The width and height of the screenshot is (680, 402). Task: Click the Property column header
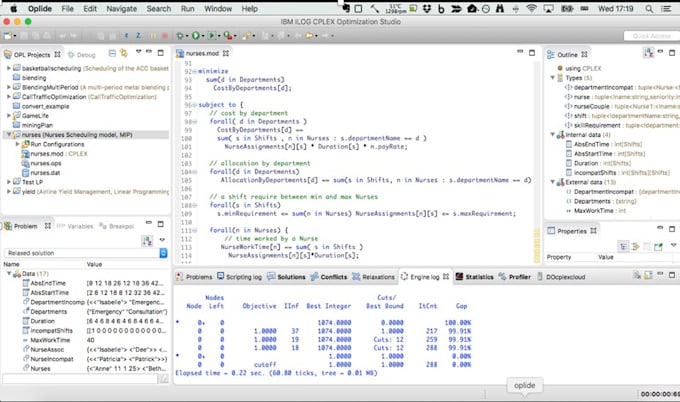[559, 257]
